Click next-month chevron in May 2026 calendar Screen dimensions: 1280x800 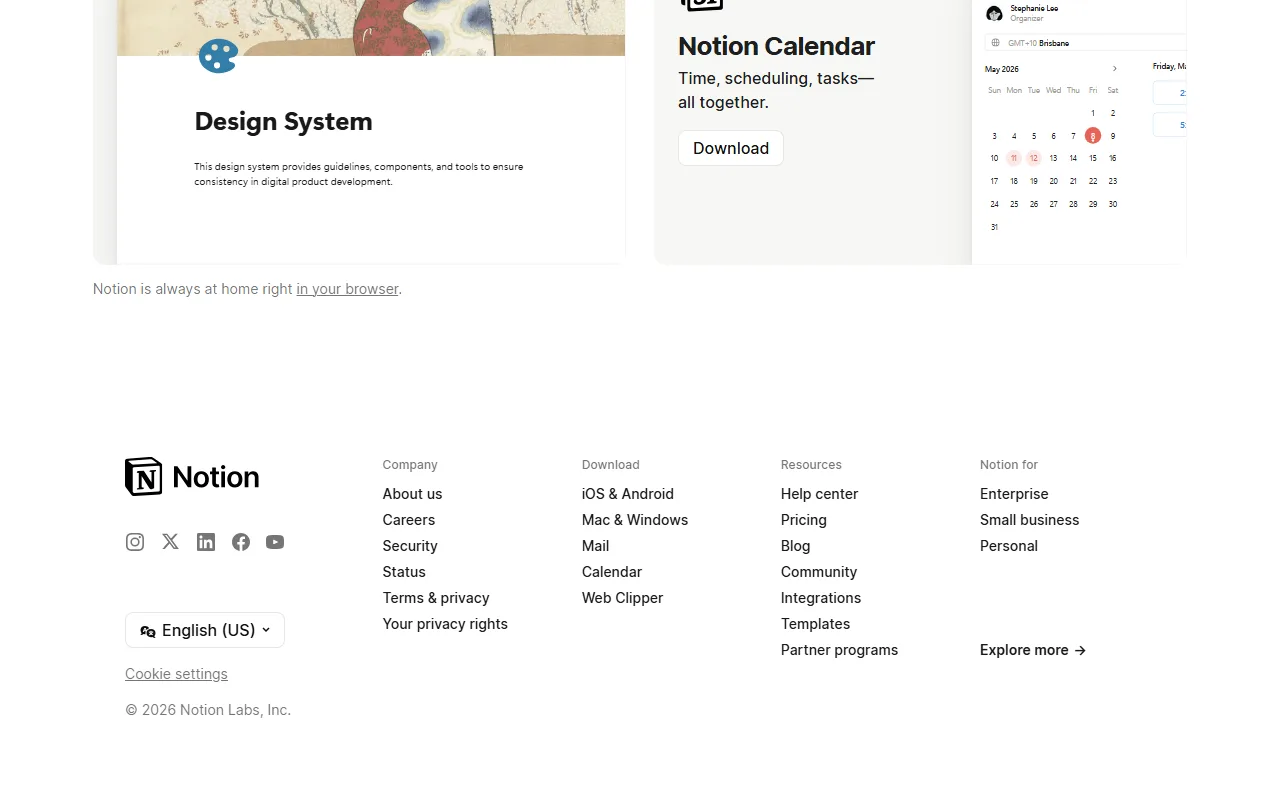[1115, 69]
